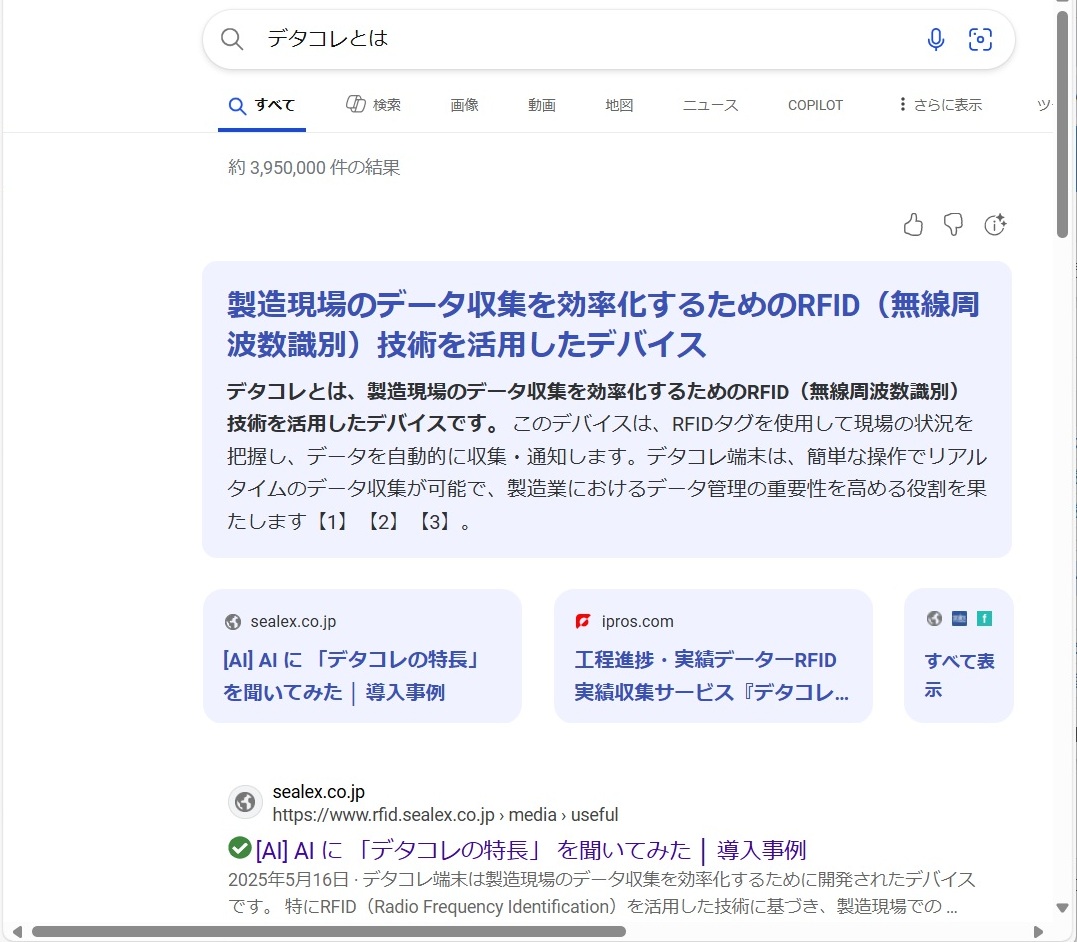Open the sealex.co.jp source card

tap(362, 656)
